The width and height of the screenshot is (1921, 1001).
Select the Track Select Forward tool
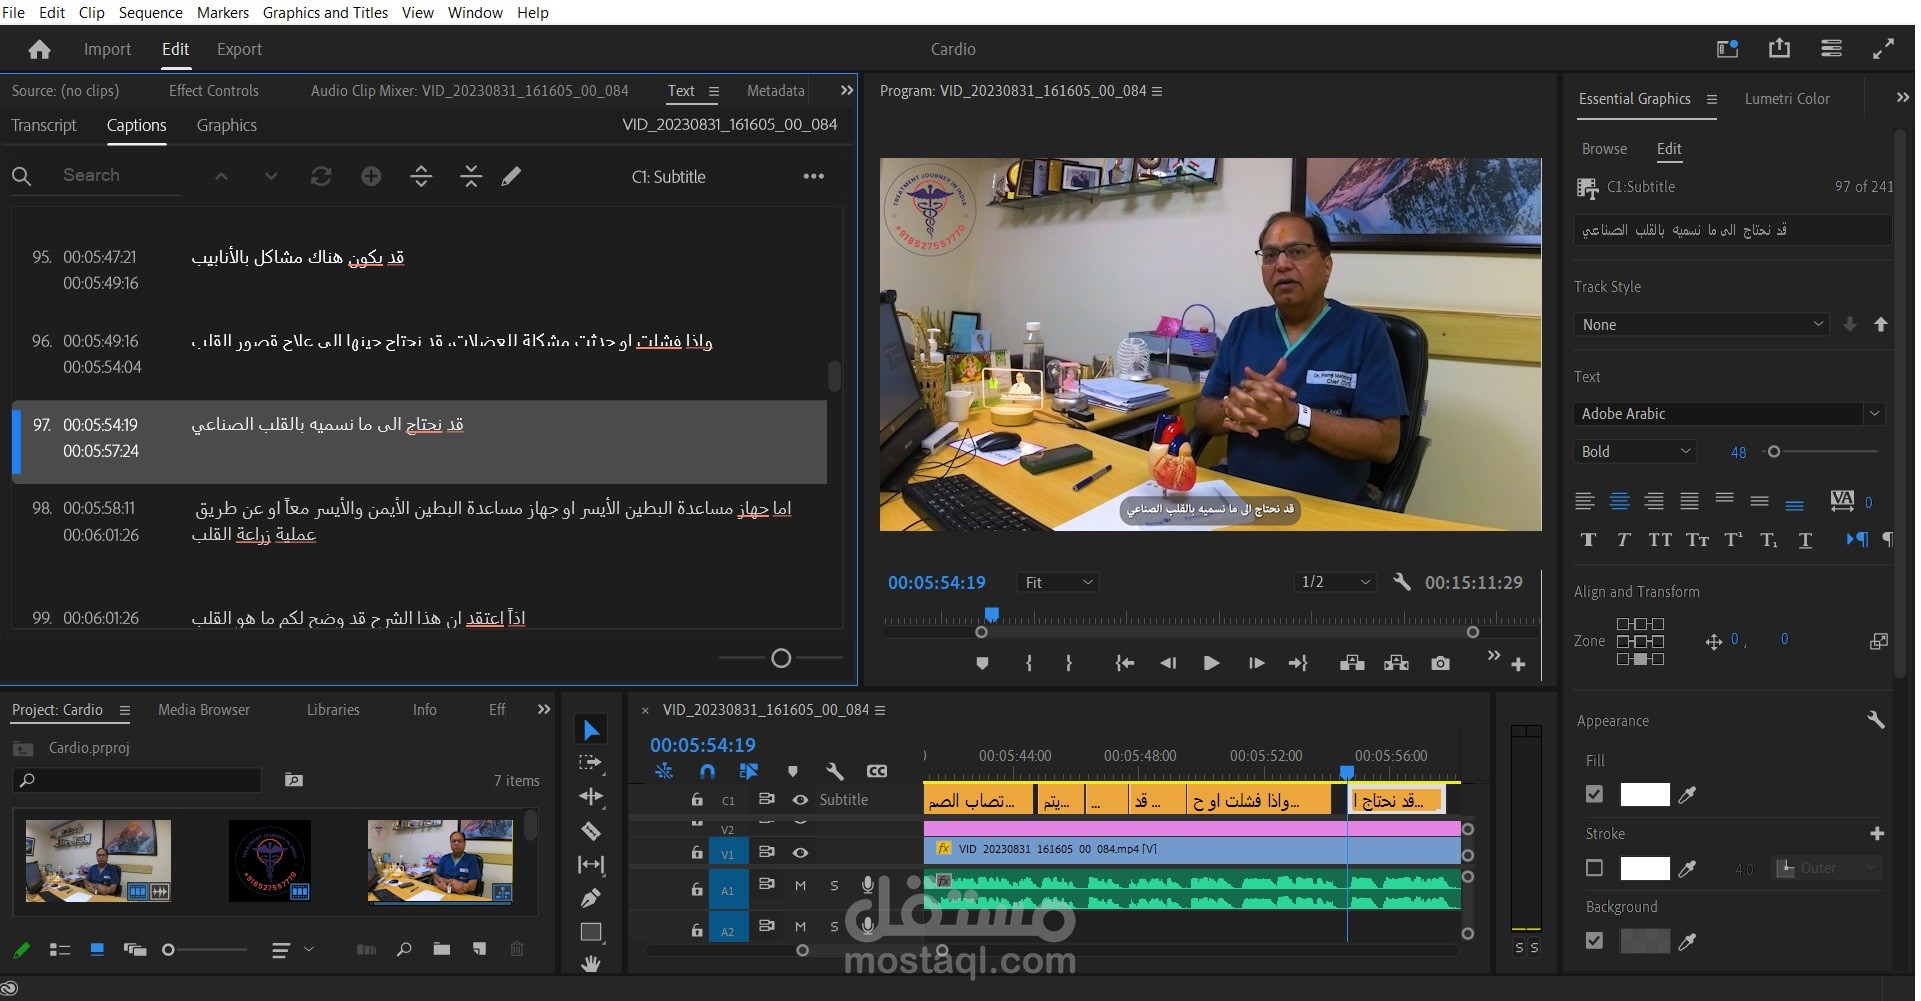pyautogui.click(x=591, y=763)
